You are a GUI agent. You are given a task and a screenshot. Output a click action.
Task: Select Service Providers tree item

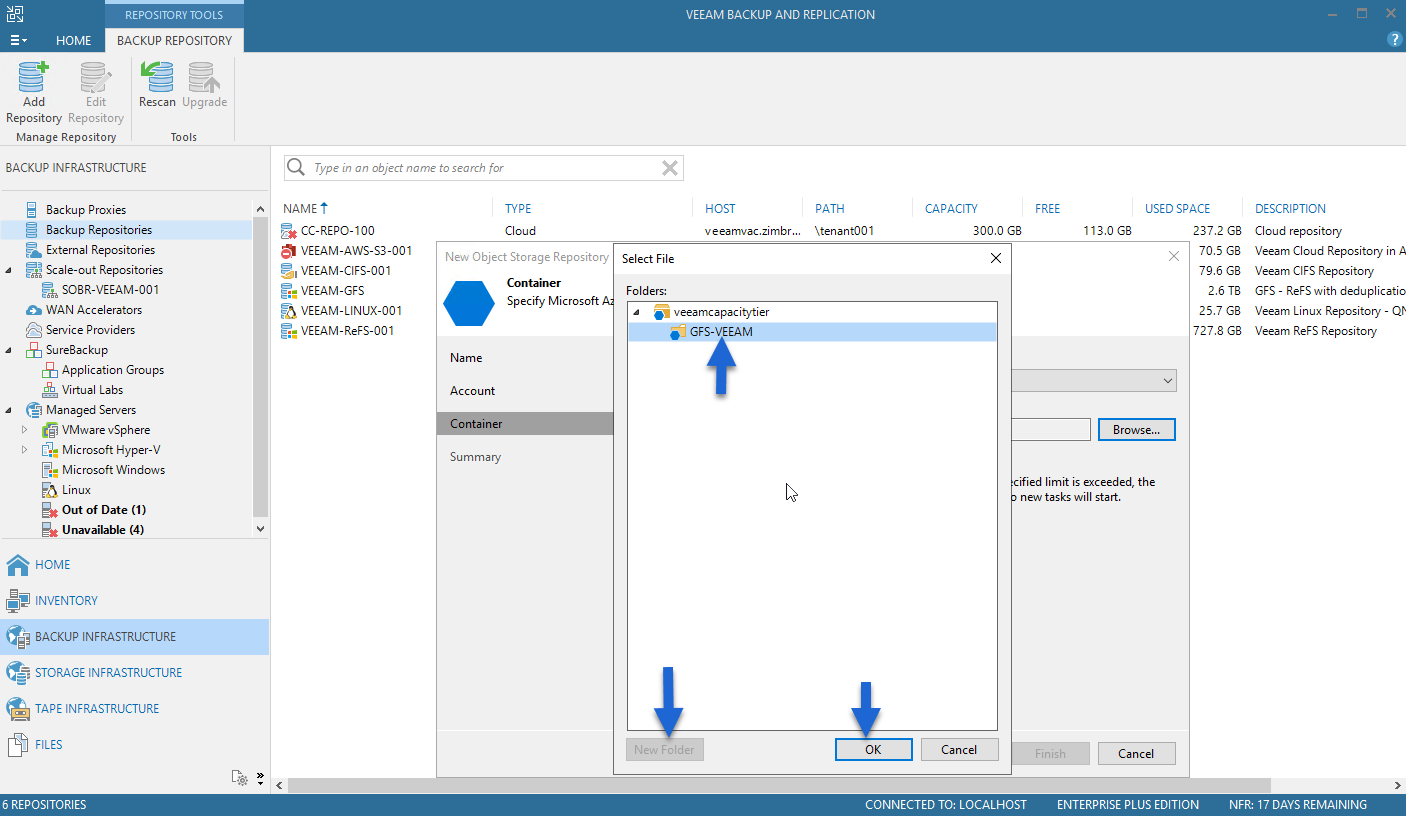(90, 330)
